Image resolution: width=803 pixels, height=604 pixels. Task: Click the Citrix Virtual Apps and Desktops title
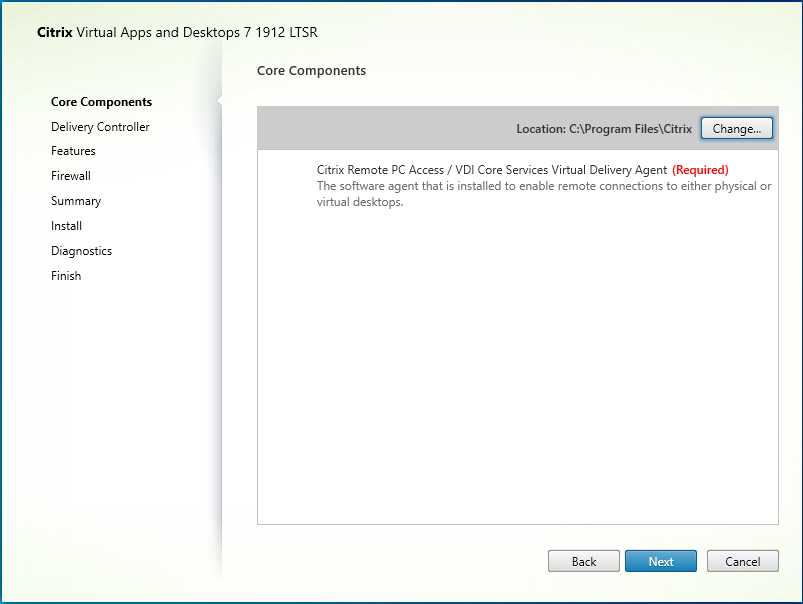pos(177,32)
